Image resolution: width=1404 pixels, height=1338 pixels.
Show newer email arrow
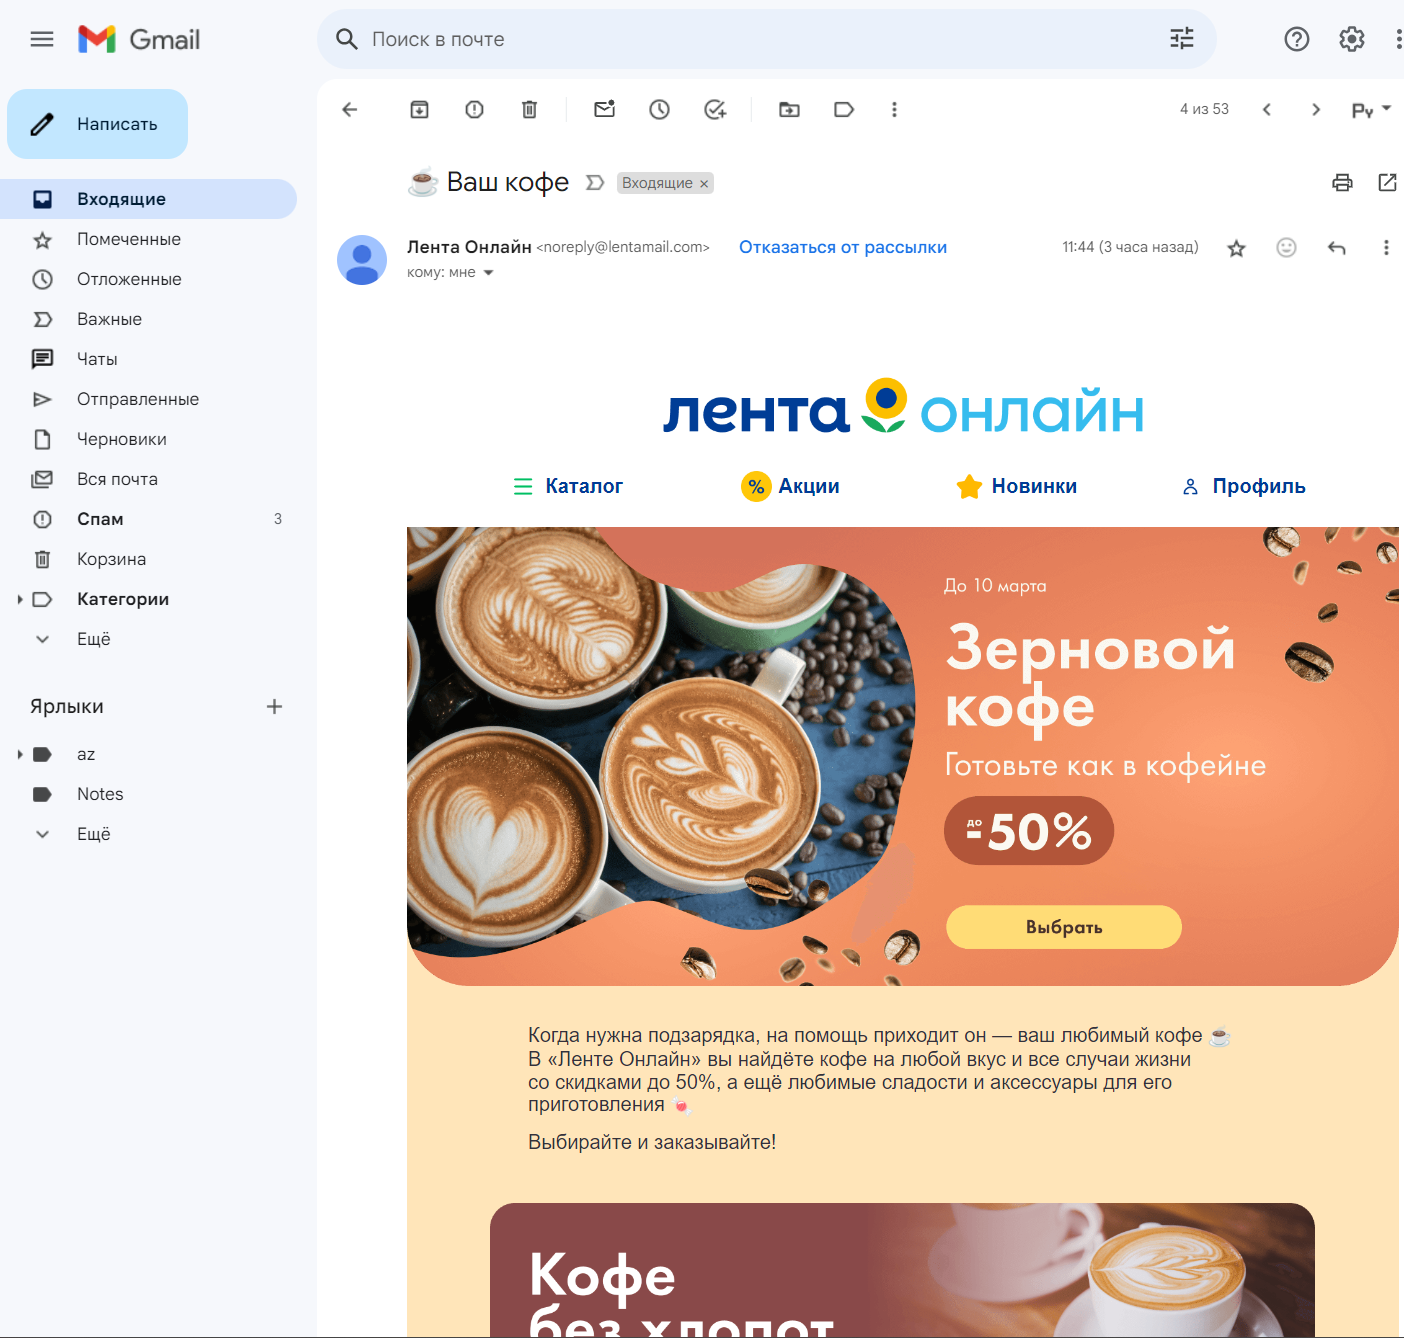pyautogui.click(x=1267, y=109)
